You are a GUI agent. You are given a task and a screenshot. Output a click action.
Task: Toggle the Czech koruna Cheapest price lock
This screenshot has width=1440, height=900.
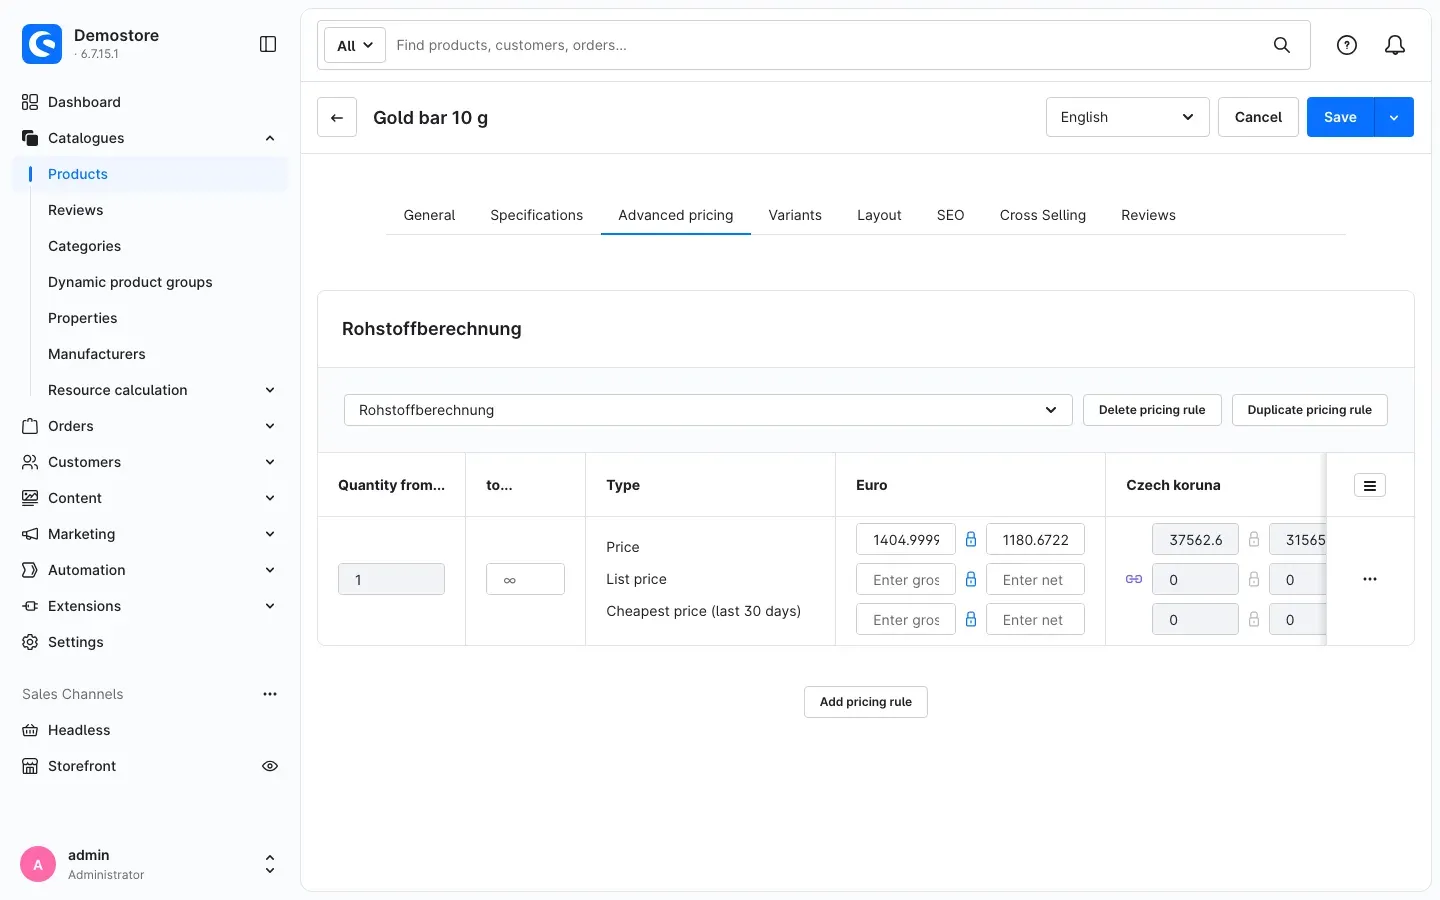(x=1254, y=619)
